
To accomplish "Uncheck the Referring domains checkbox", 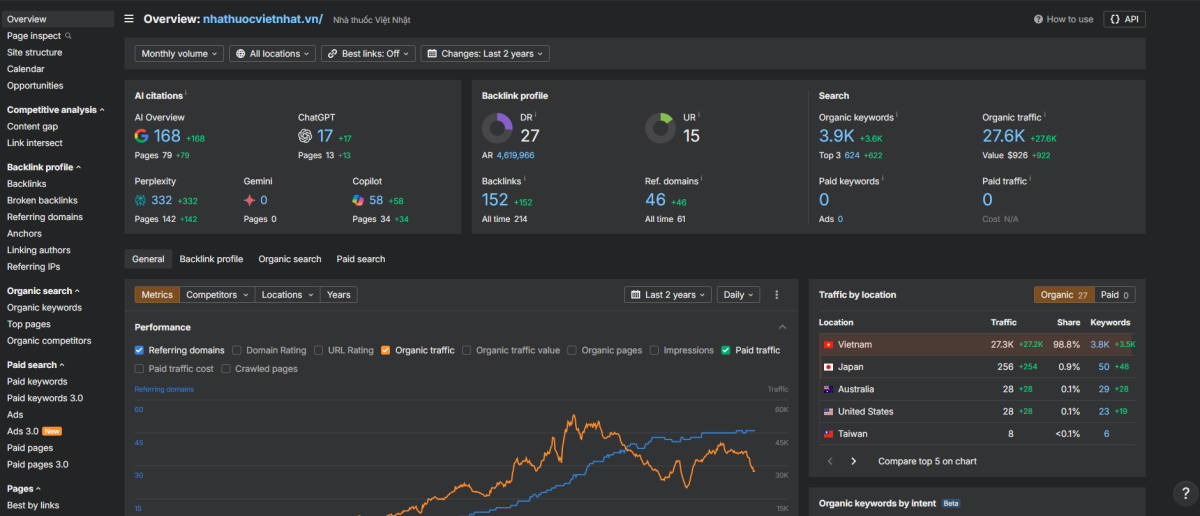I will [140, 350].
